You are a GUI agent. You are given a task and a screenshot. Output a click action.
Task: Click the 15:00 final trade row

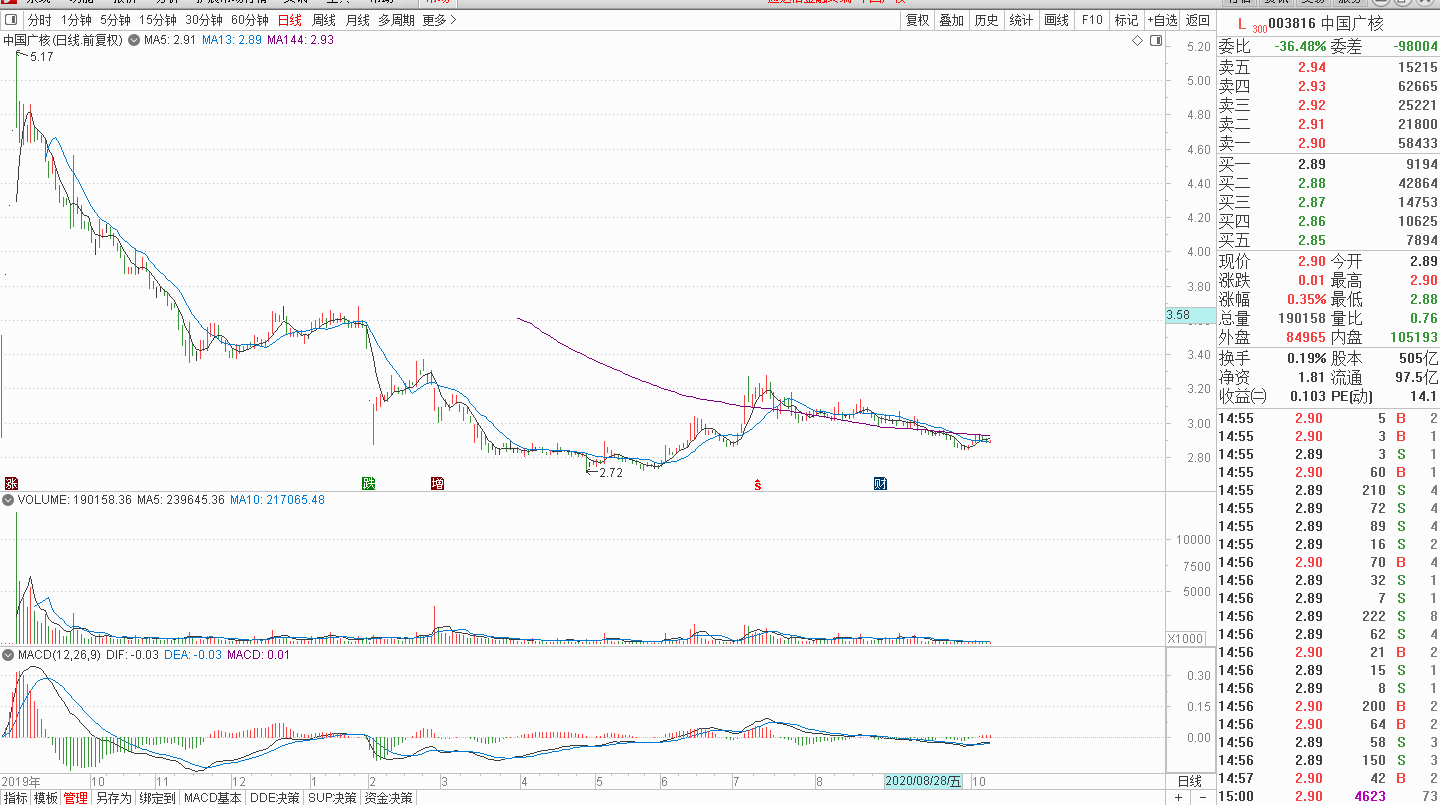tap(1328, 797)
